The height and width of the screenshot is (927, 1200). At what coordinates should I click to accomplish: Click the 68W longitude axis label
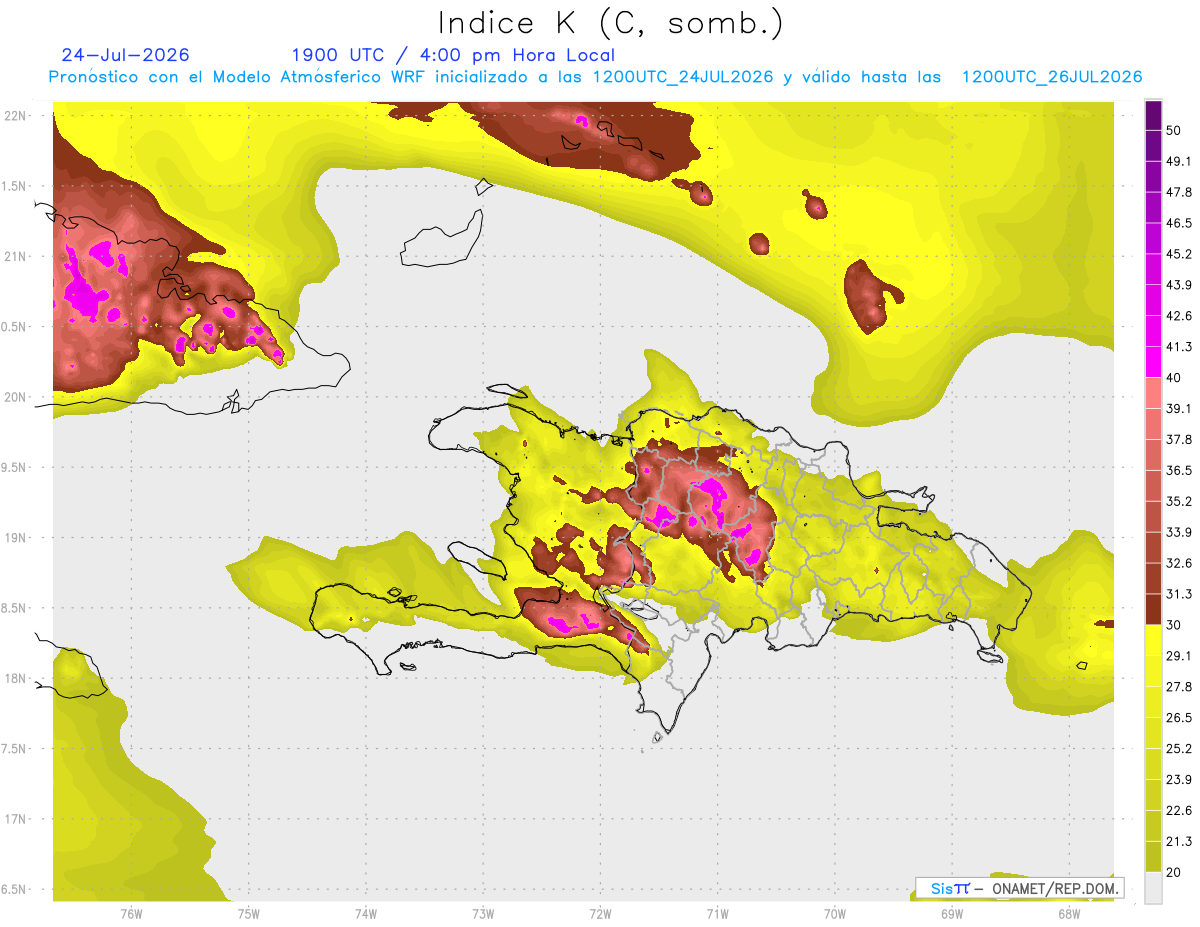coord(1069,914)
